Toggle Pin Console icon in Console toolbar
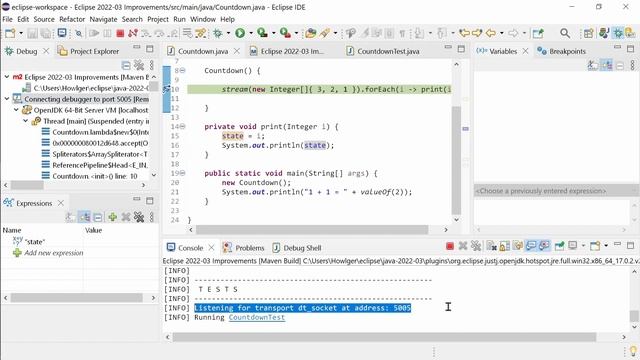Image resolution: width=640 pixels, height=360 pixels. pos(560,246)
